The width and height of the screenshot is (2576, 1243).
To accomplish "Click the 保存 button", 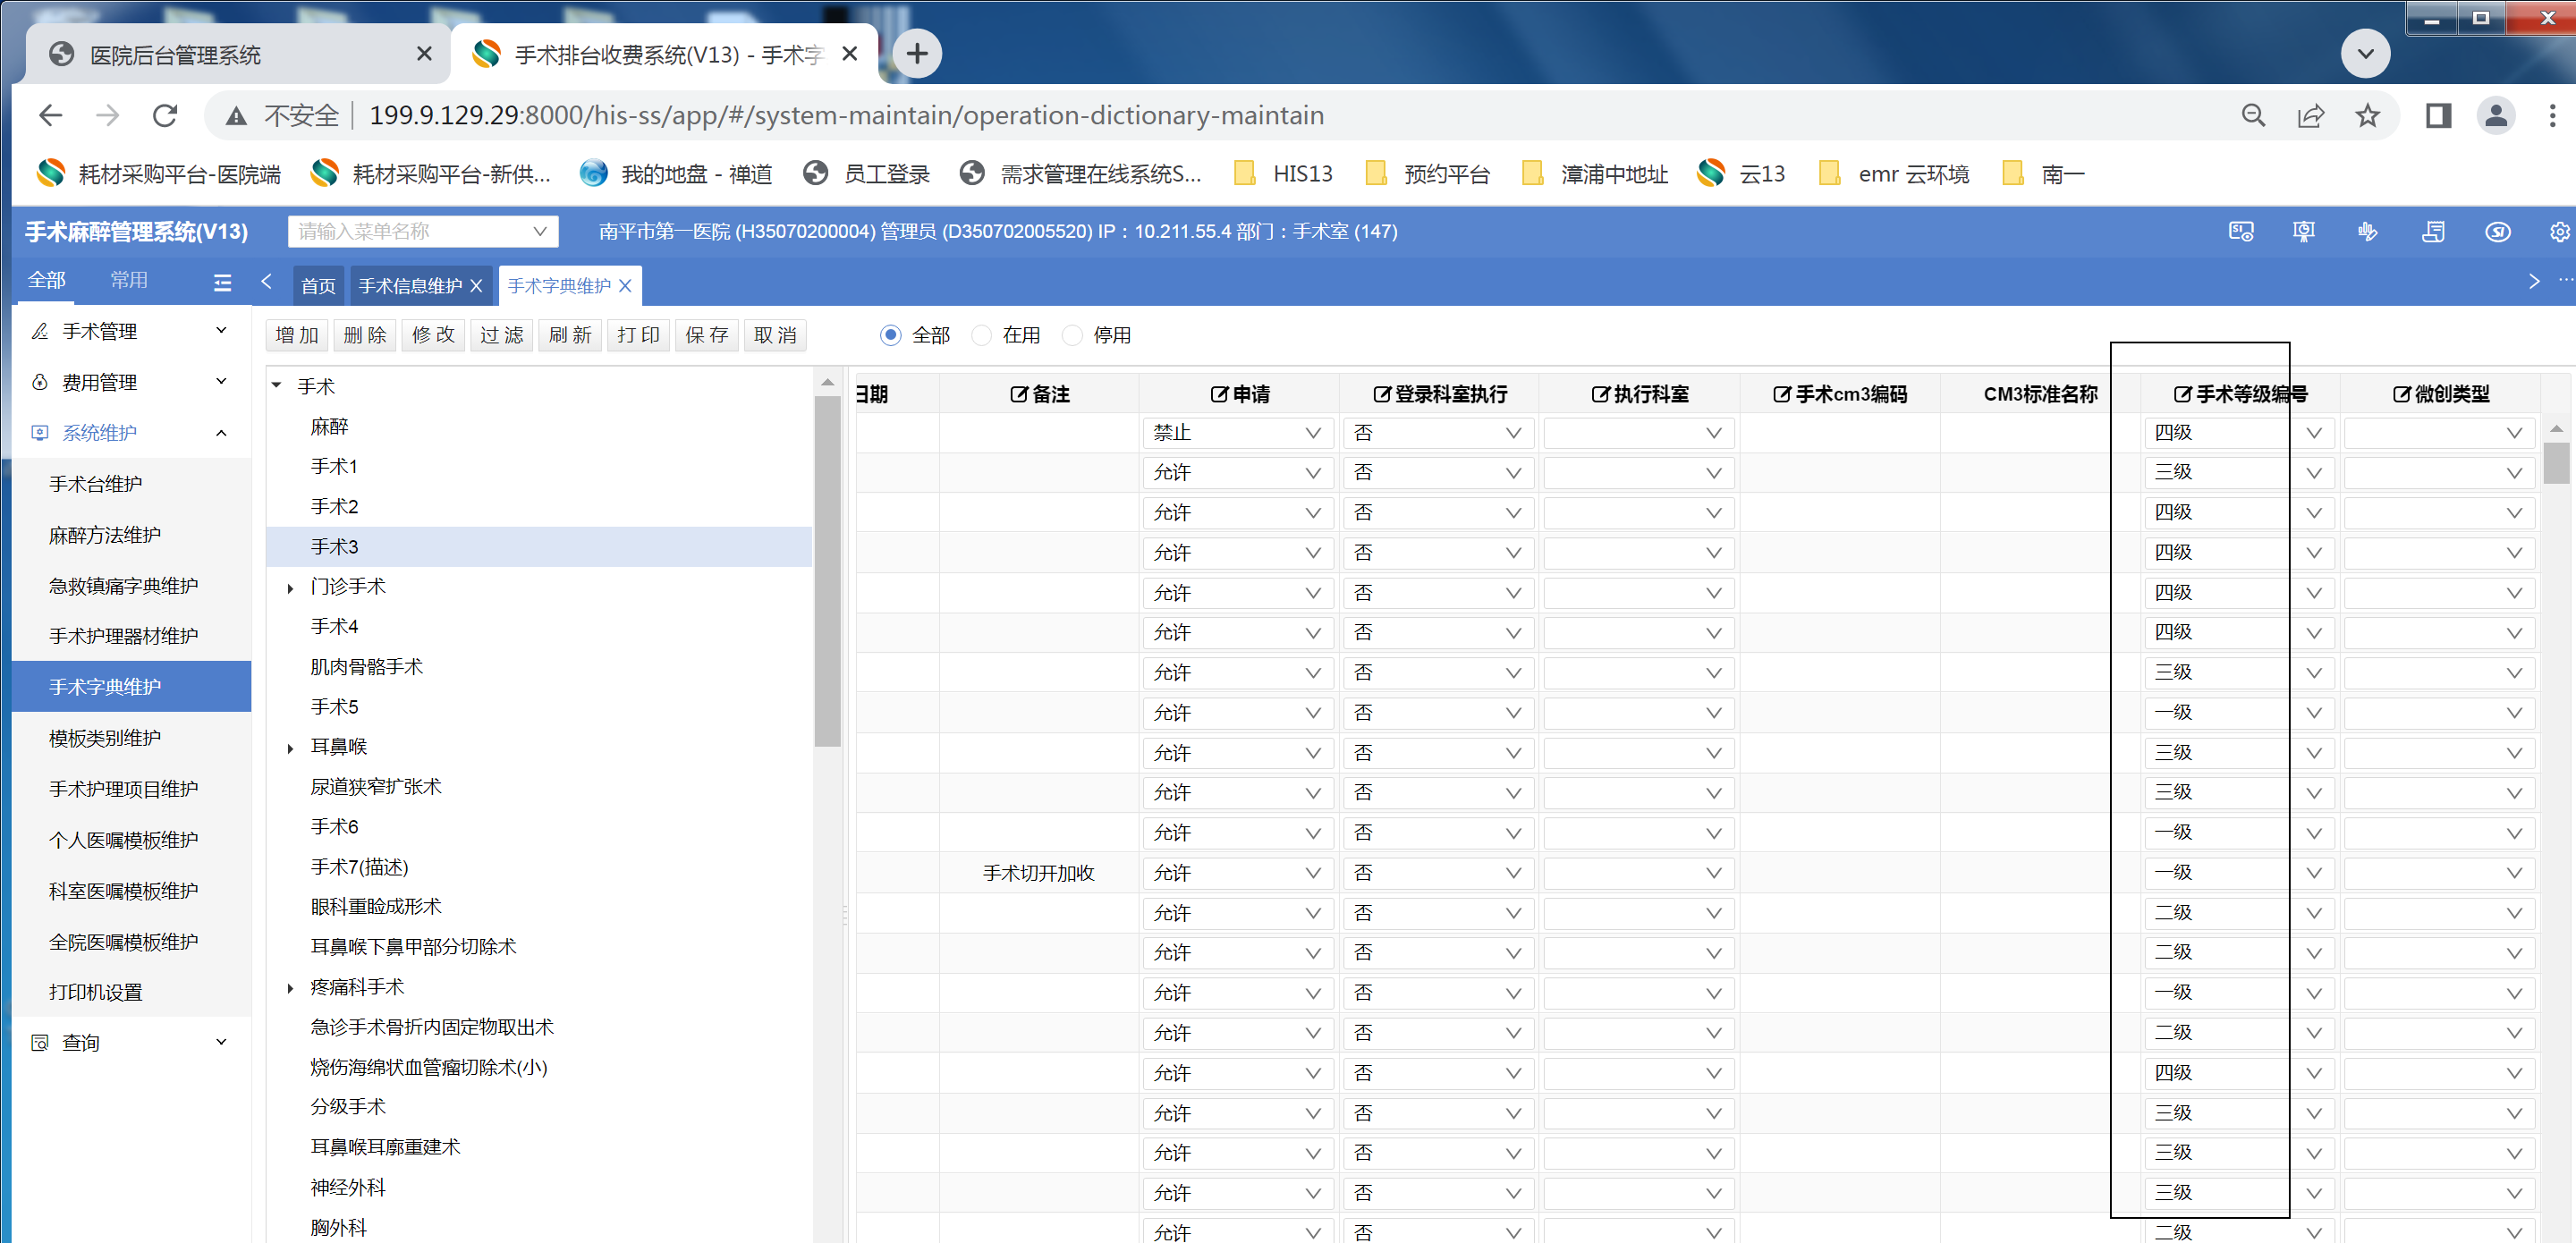I will pyautogui.click(x=707, y=335).
